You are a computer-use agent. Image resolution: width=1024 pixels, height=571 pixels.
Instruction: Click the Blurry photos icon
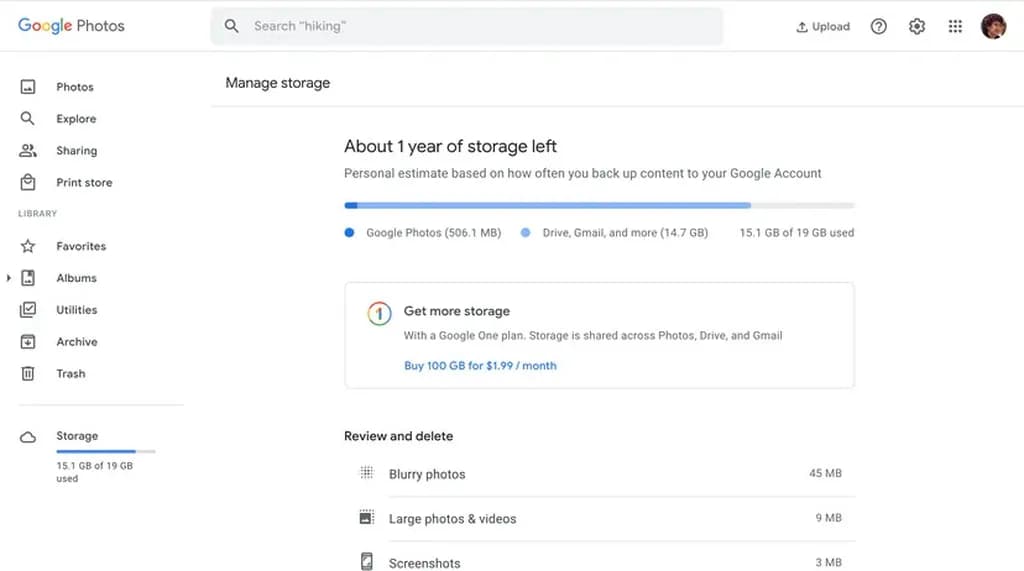pos(367,473)
